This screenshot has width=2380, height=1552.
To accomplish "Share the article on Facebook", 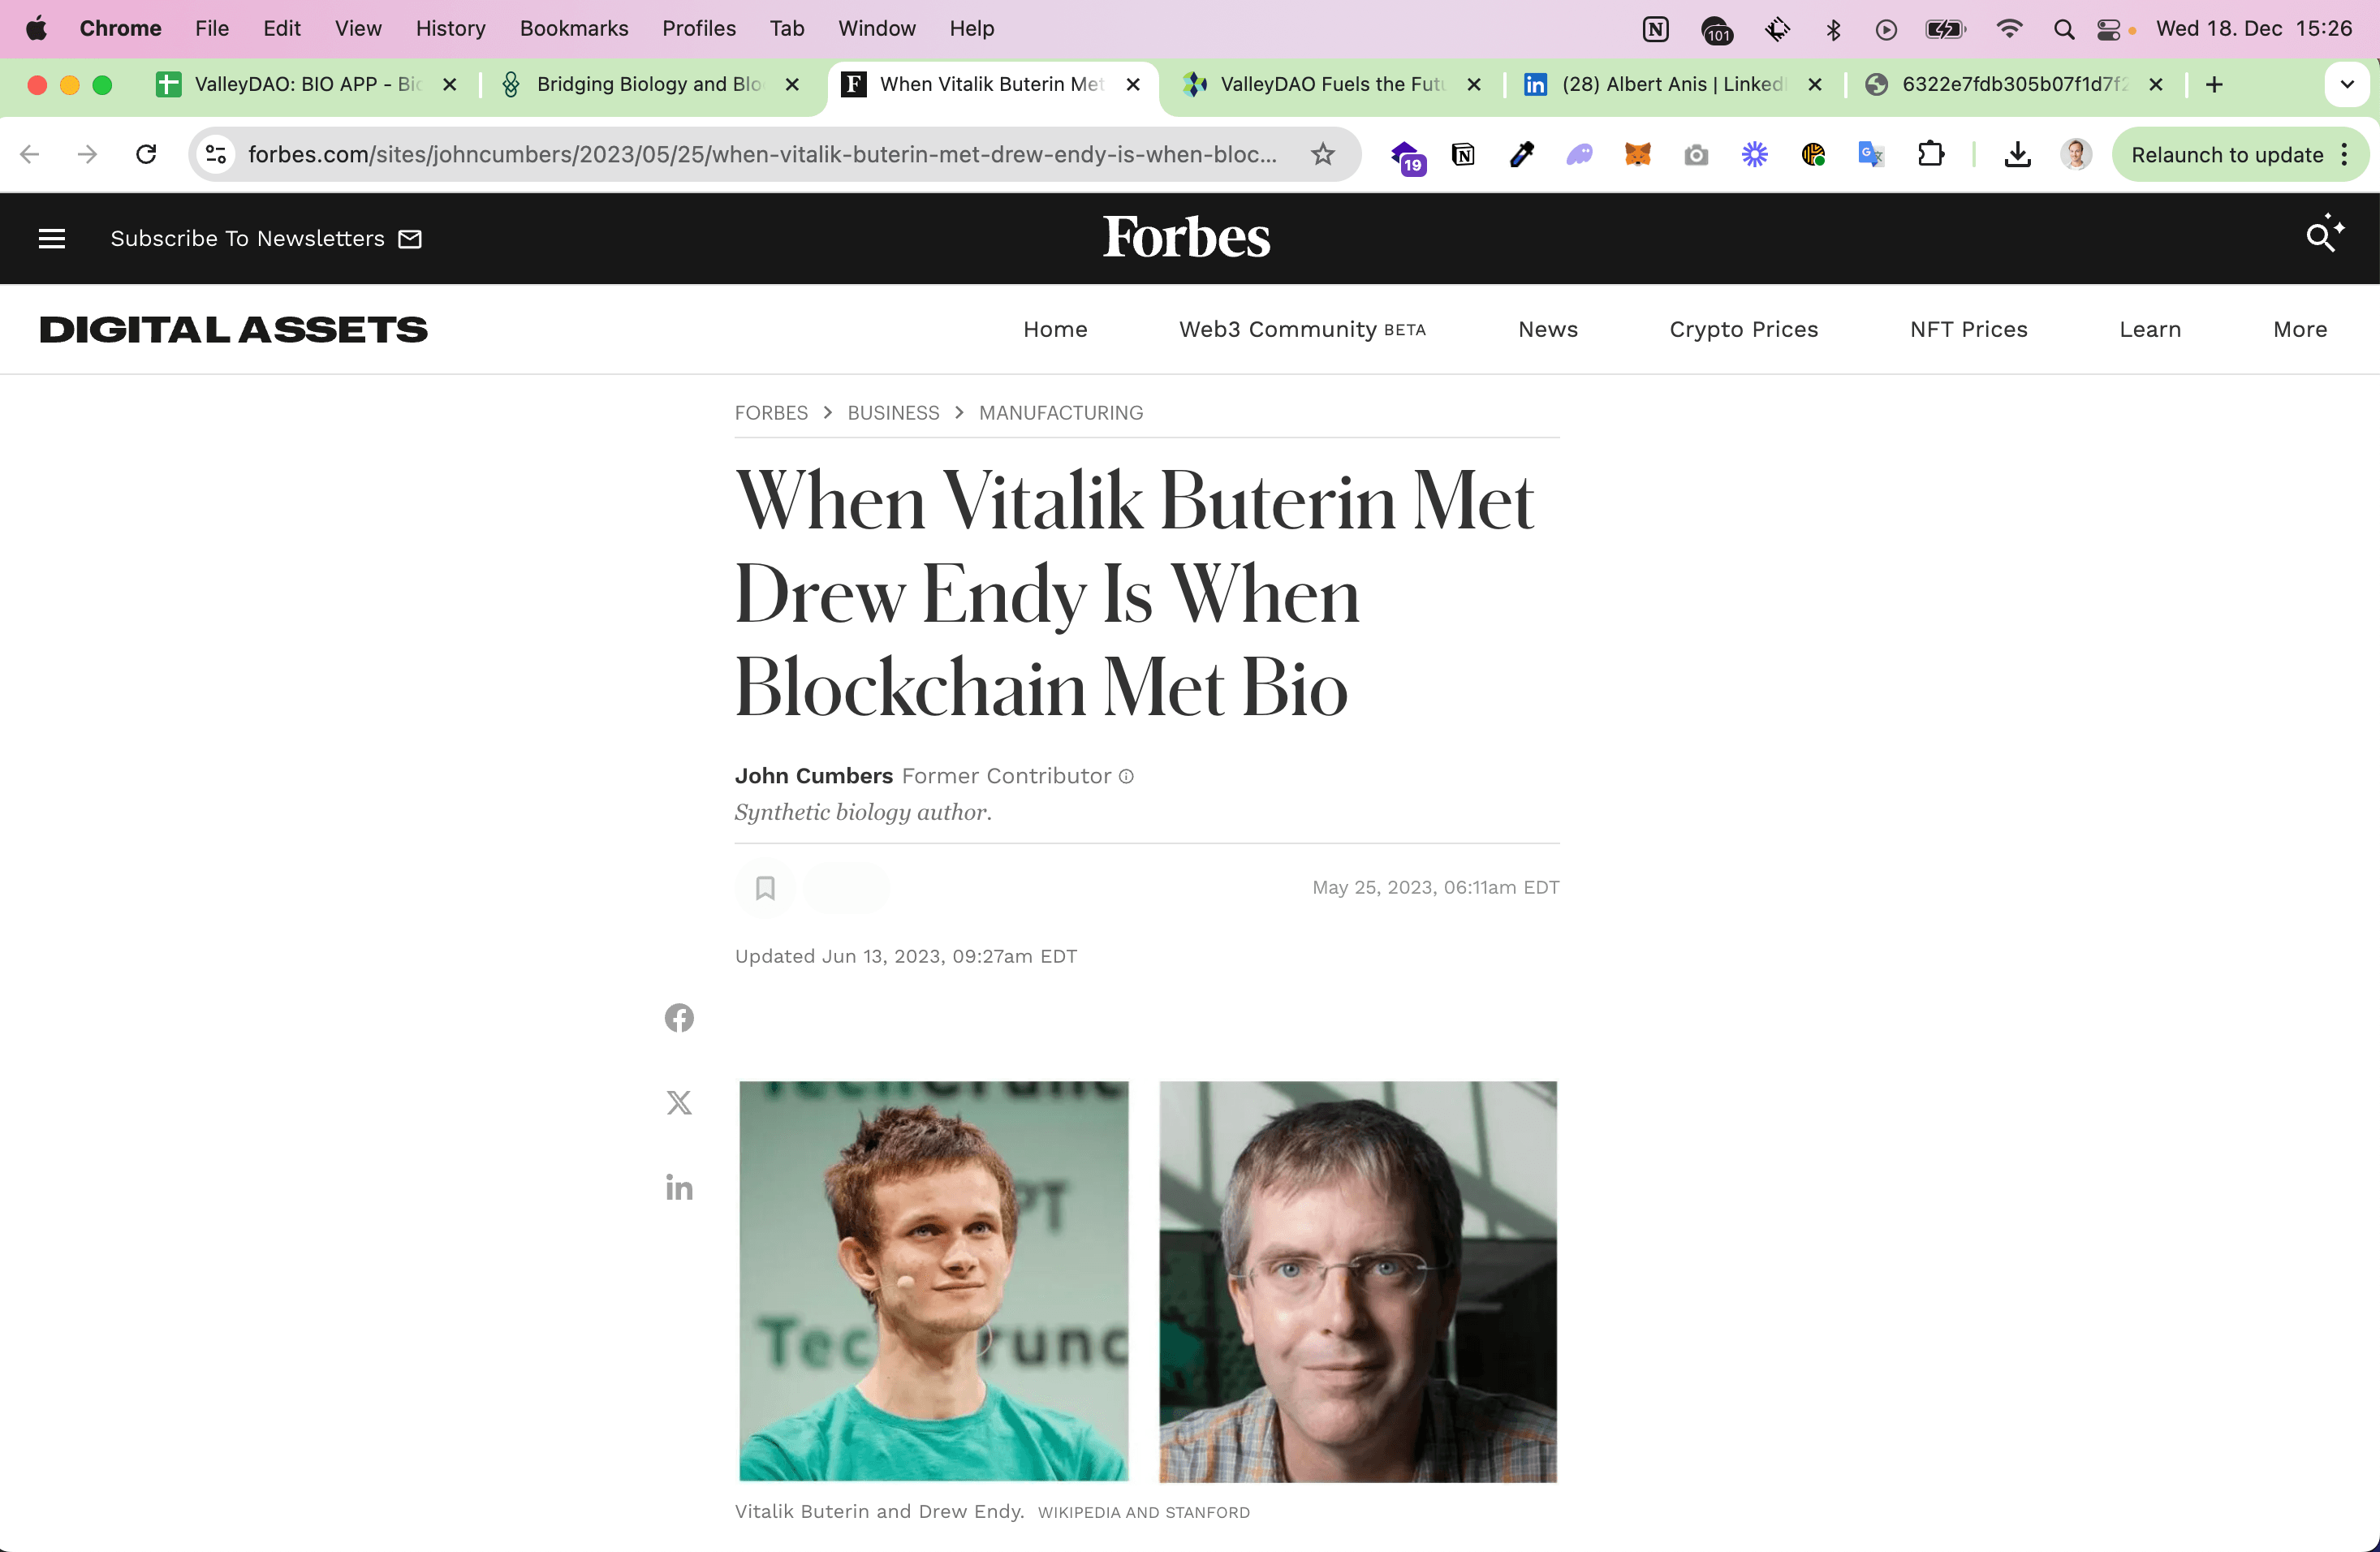I will 679,1018.
